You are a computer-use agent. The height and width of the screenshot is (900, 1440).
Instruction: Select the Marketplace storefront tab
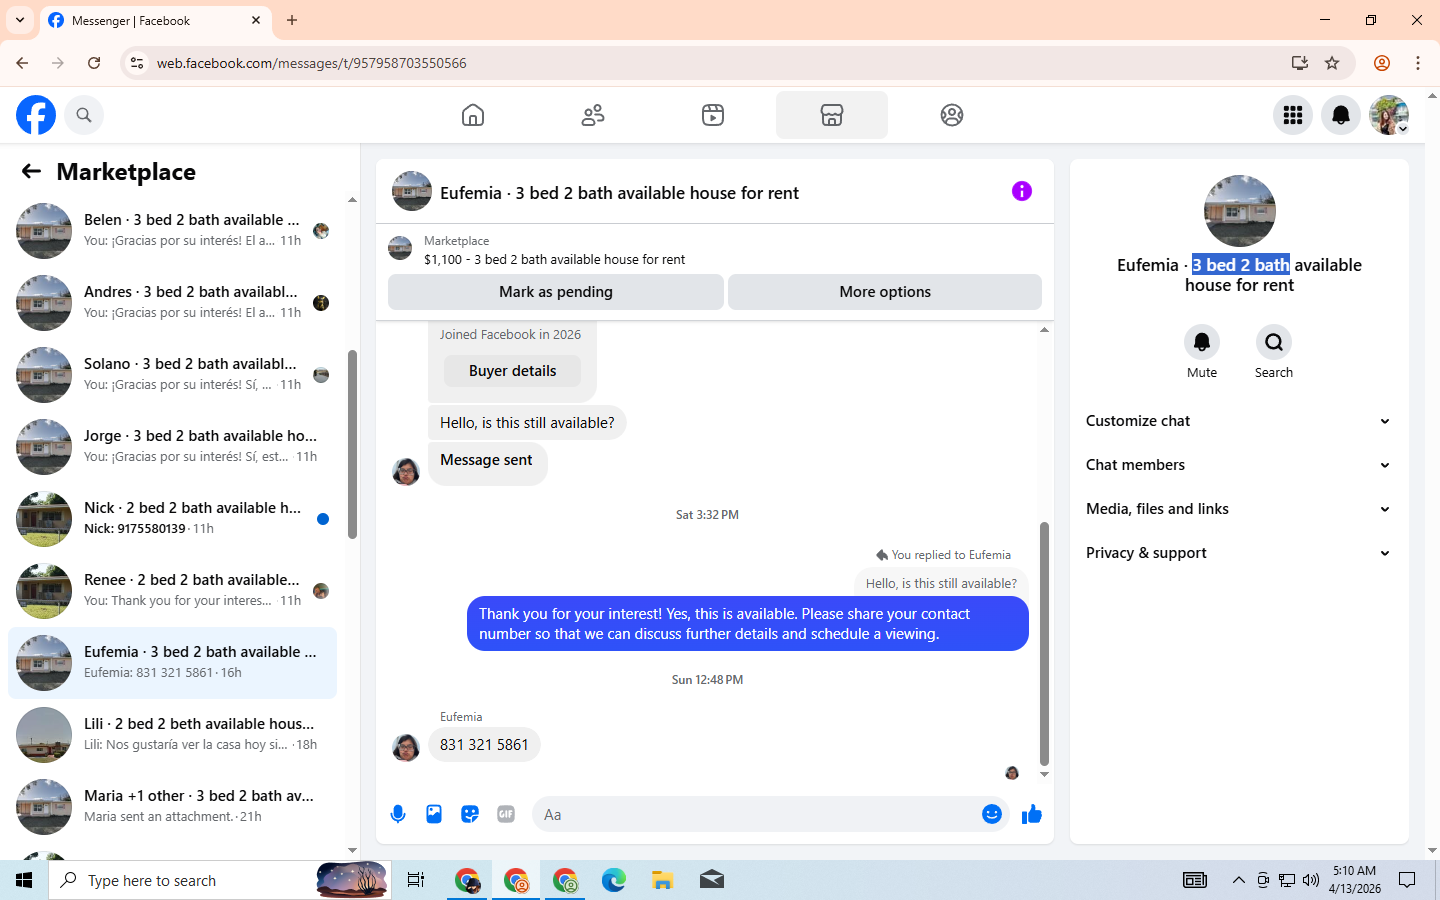click(832, 115)
